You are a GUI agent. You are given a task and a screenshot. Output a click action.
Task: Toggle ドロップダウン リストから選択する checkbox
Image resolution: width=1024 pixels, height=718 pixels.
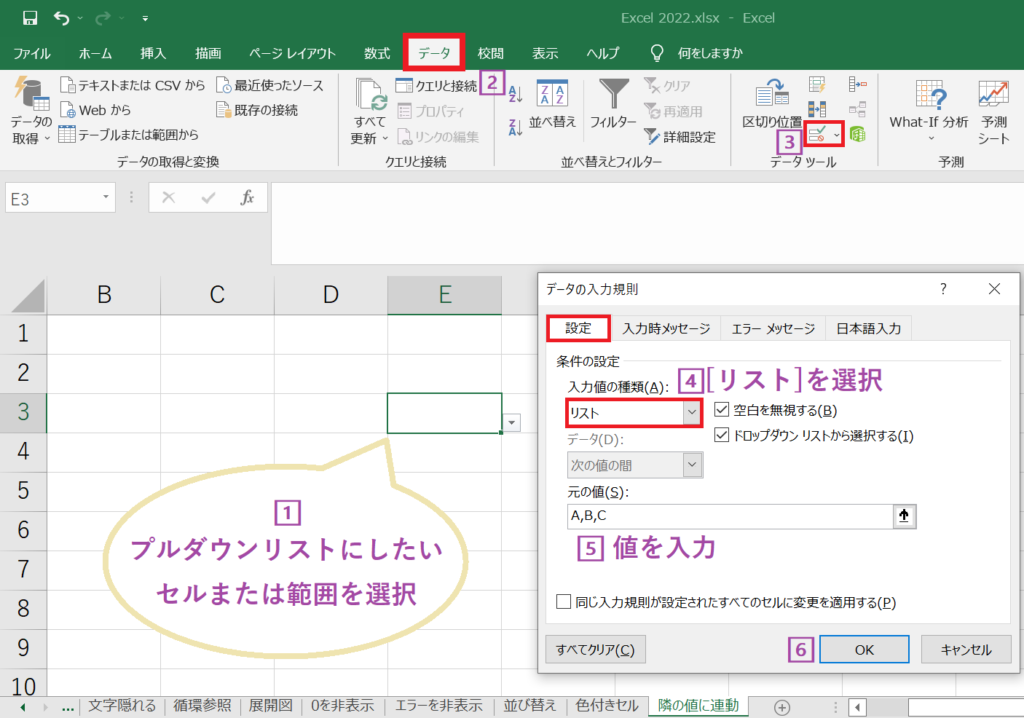pyautogui.click(x=722, y=435)
